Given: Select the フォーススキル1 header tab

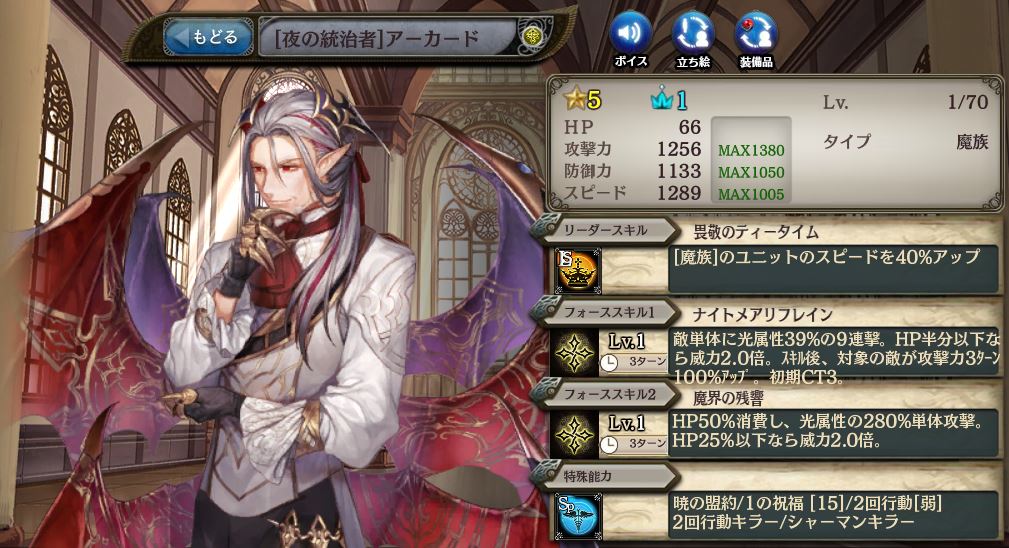Looking at the screenshot, I should pos(605,313).
